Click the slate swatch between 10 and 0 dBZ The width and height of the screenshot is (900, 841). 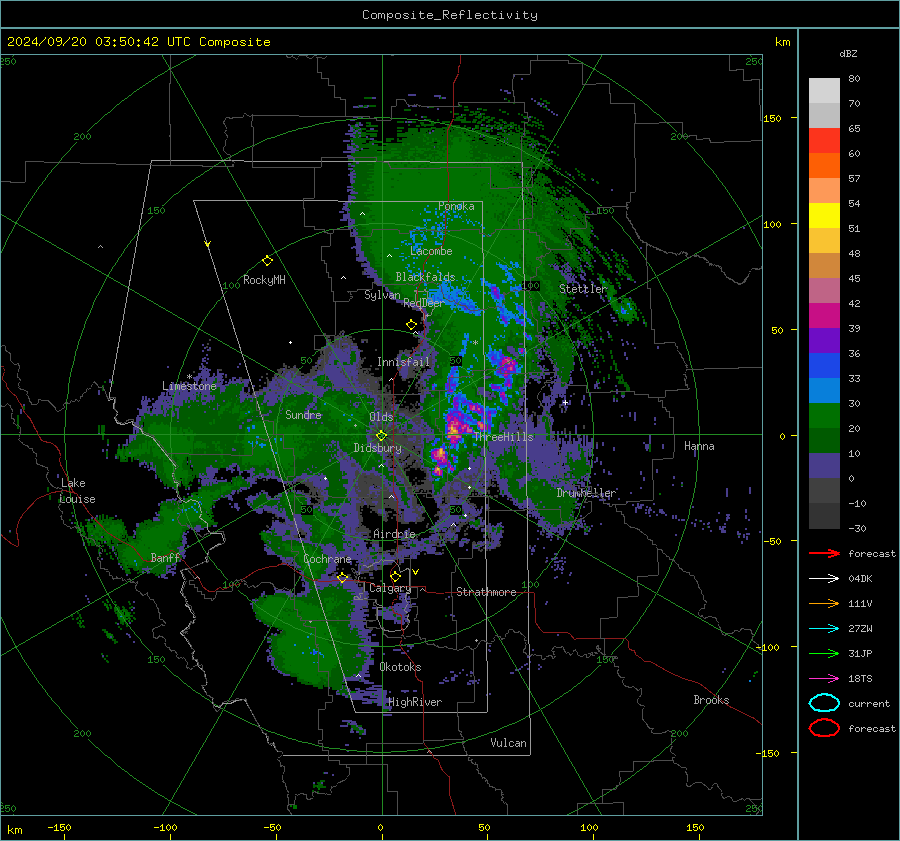tap(824, 466)
